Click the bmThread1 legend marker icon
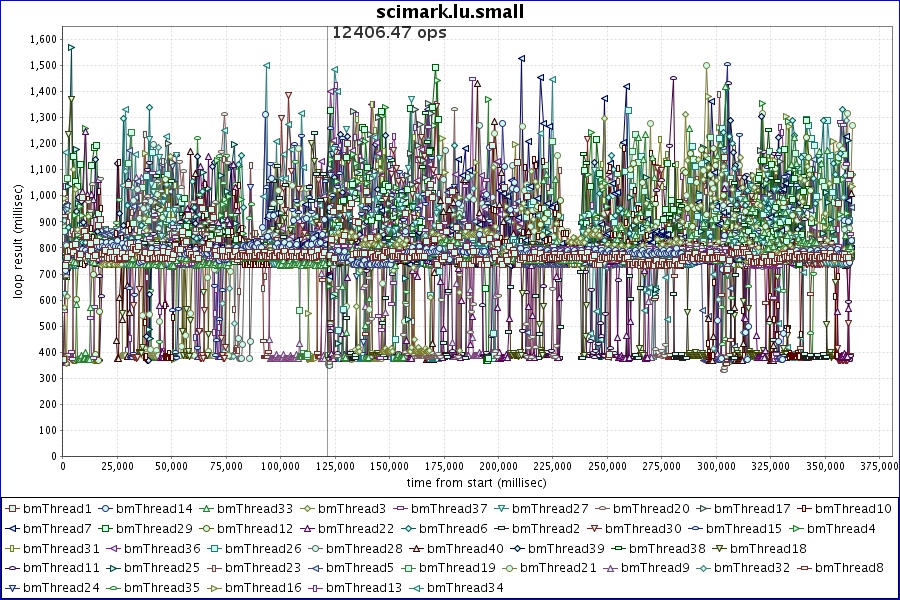Viewport: 900px width, 600px height. pyautogui.click(x=13, y=508)
